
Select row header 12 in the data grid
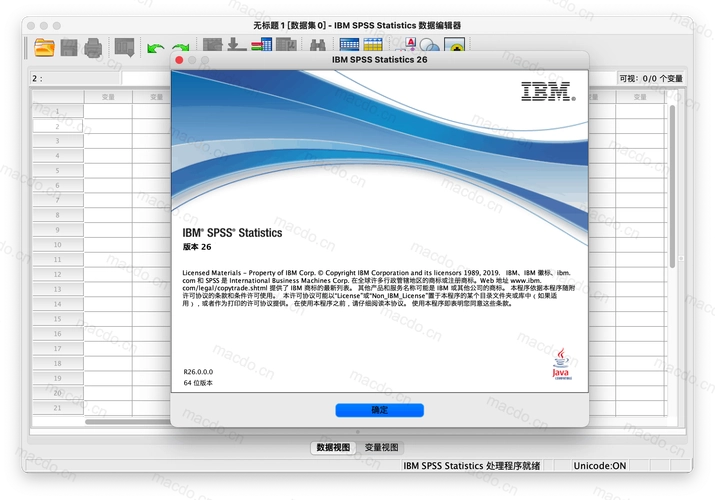point(57,274)
